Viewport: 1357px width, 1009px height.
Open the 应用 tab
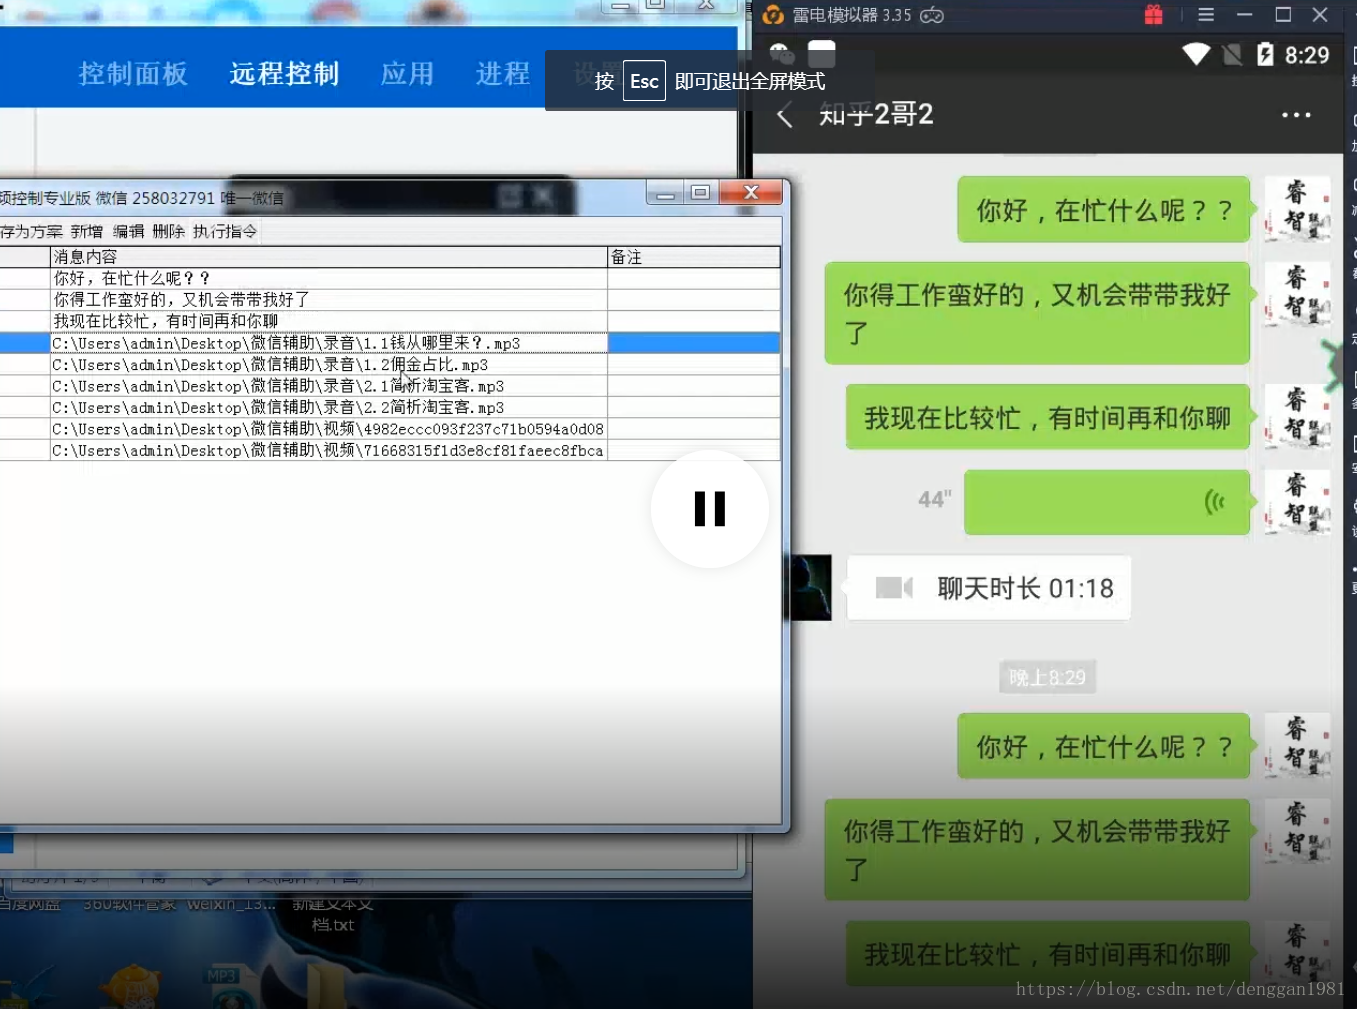coord(407,74)
